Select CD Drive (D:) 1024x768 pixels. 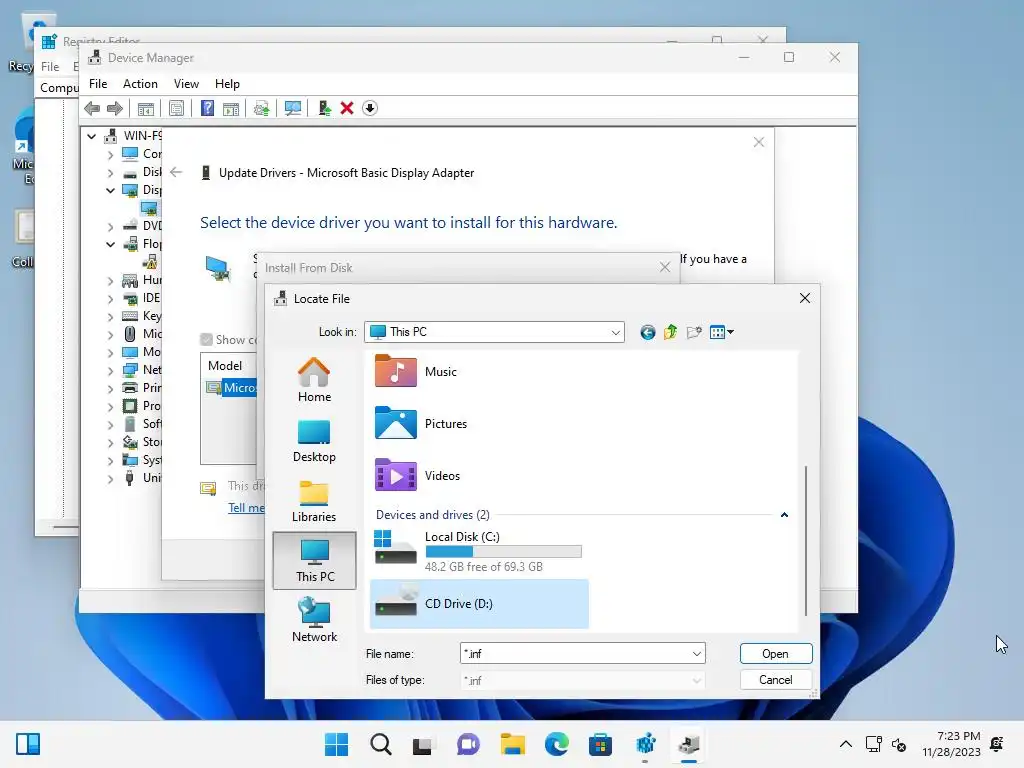point(479,603)
